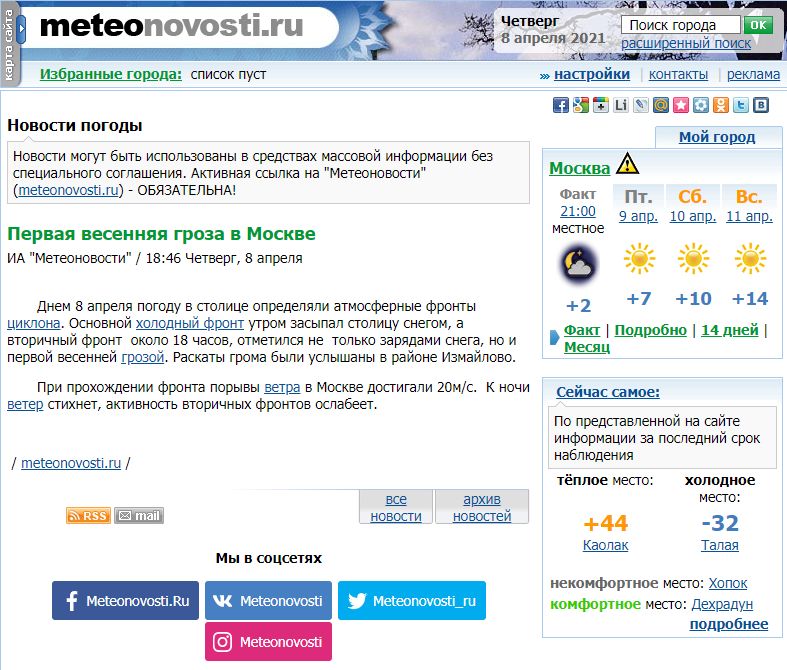Open the 'Дехрадун' comfortable place link
This screenshot has height=670, width=787.
[722, 604]
